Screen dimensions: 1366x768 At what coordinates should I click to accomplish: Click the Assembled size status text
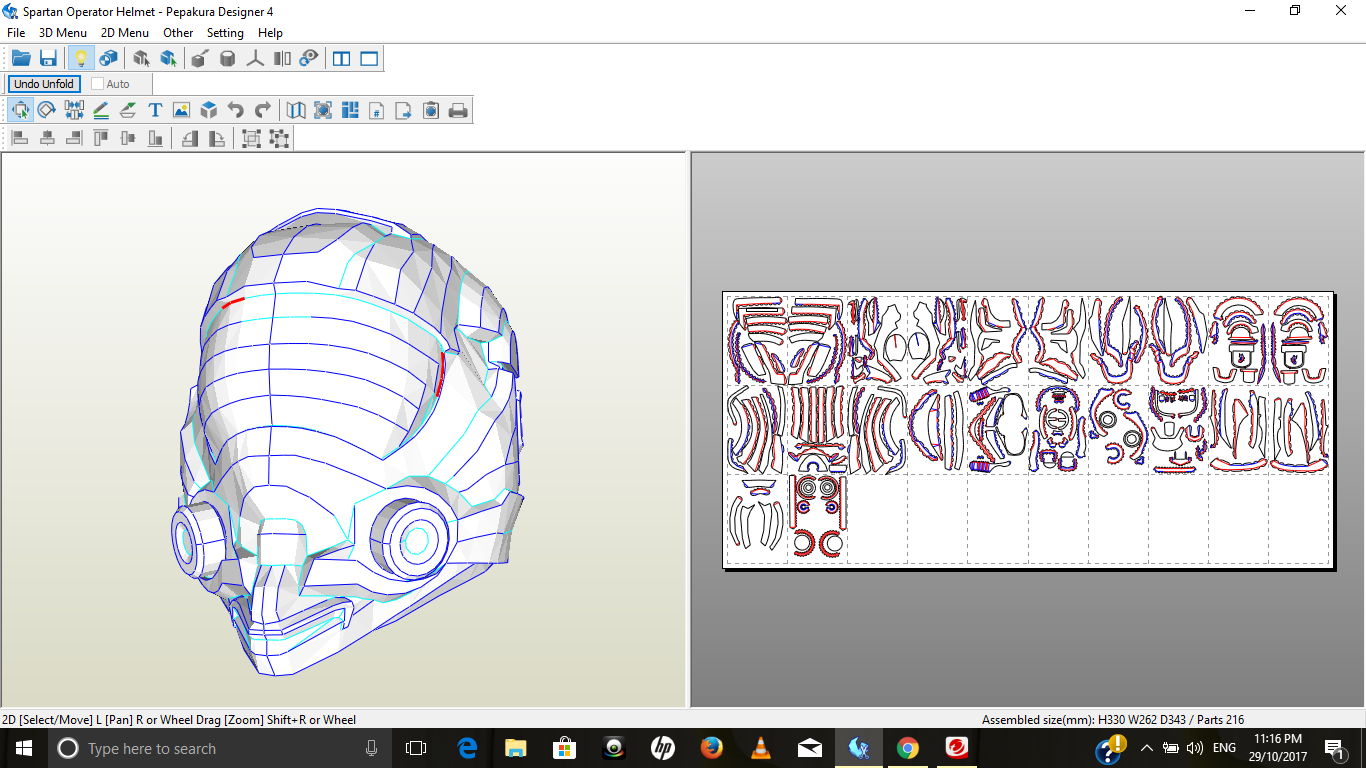[1113, 720]
